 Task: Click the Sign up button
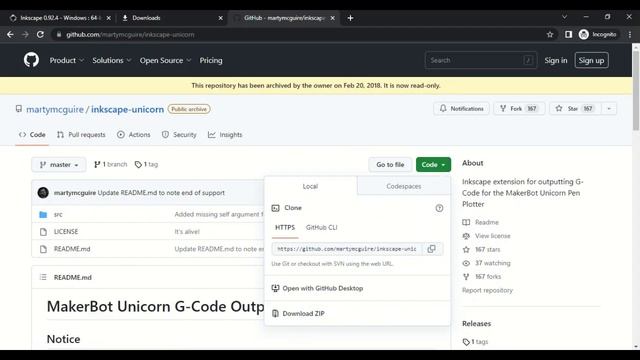pyautogui.click(x=591, y=60)
